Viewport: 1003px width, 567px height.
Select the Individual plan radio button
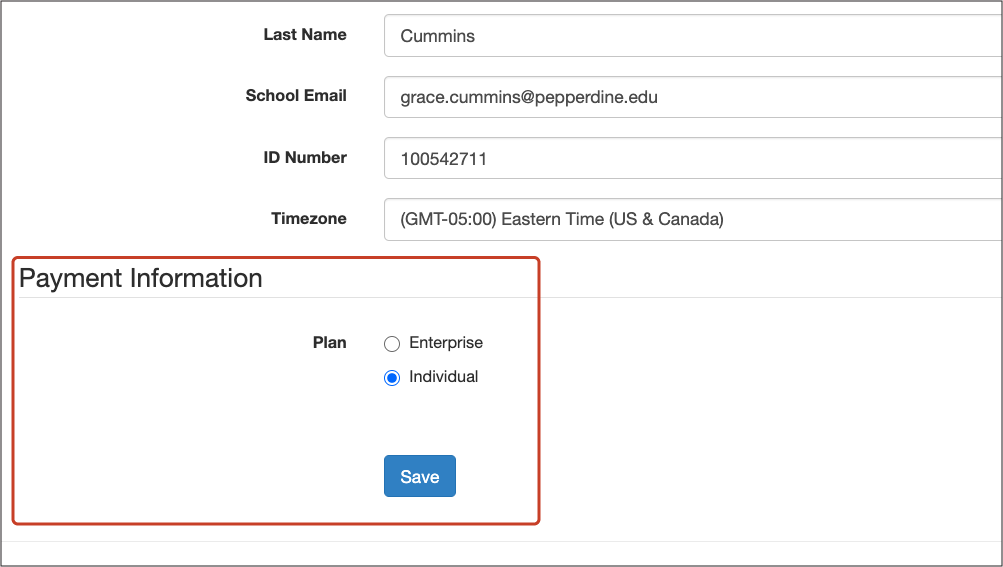pos(392,378)
